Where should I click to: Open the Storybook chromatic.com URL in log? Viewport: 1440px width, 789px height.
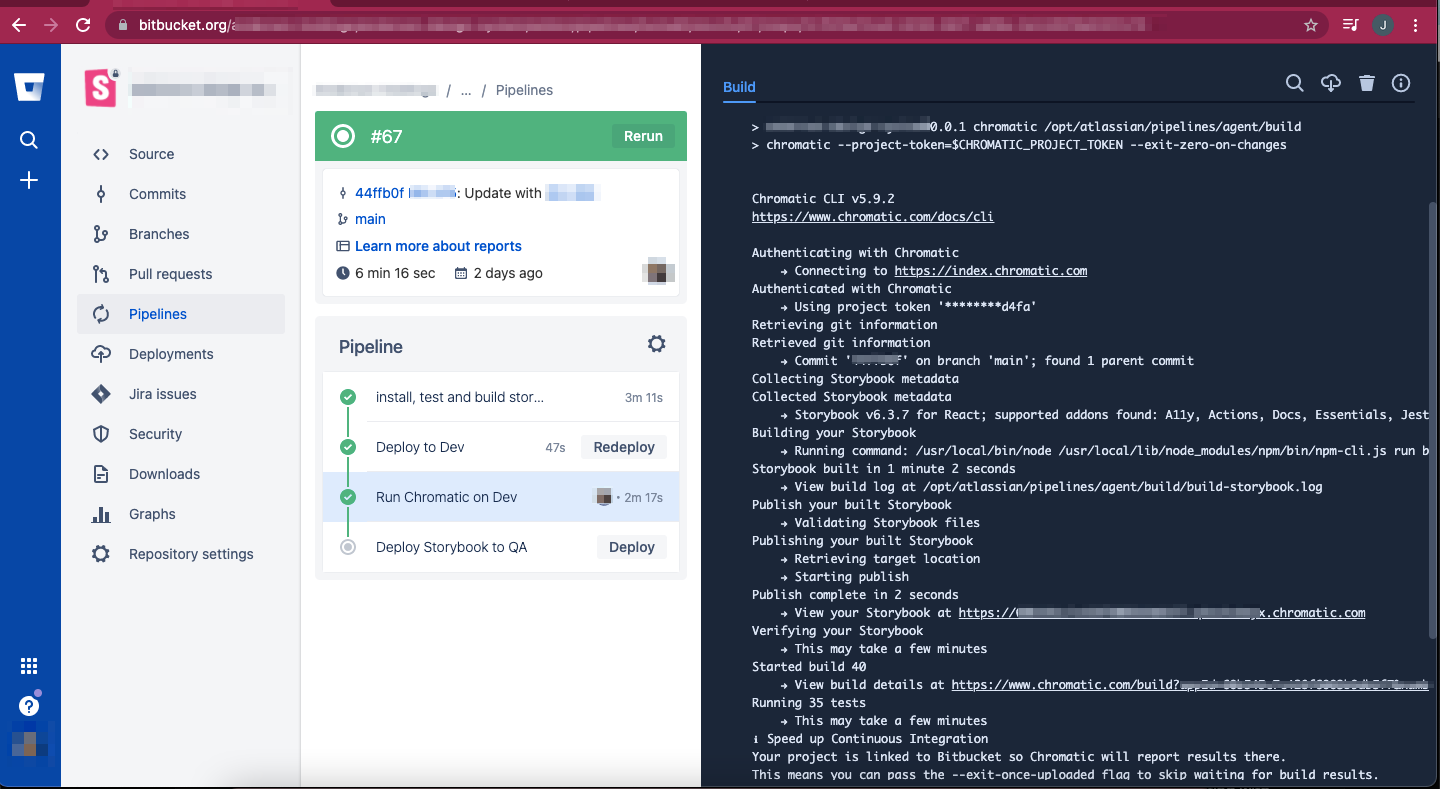(1162, 613)
